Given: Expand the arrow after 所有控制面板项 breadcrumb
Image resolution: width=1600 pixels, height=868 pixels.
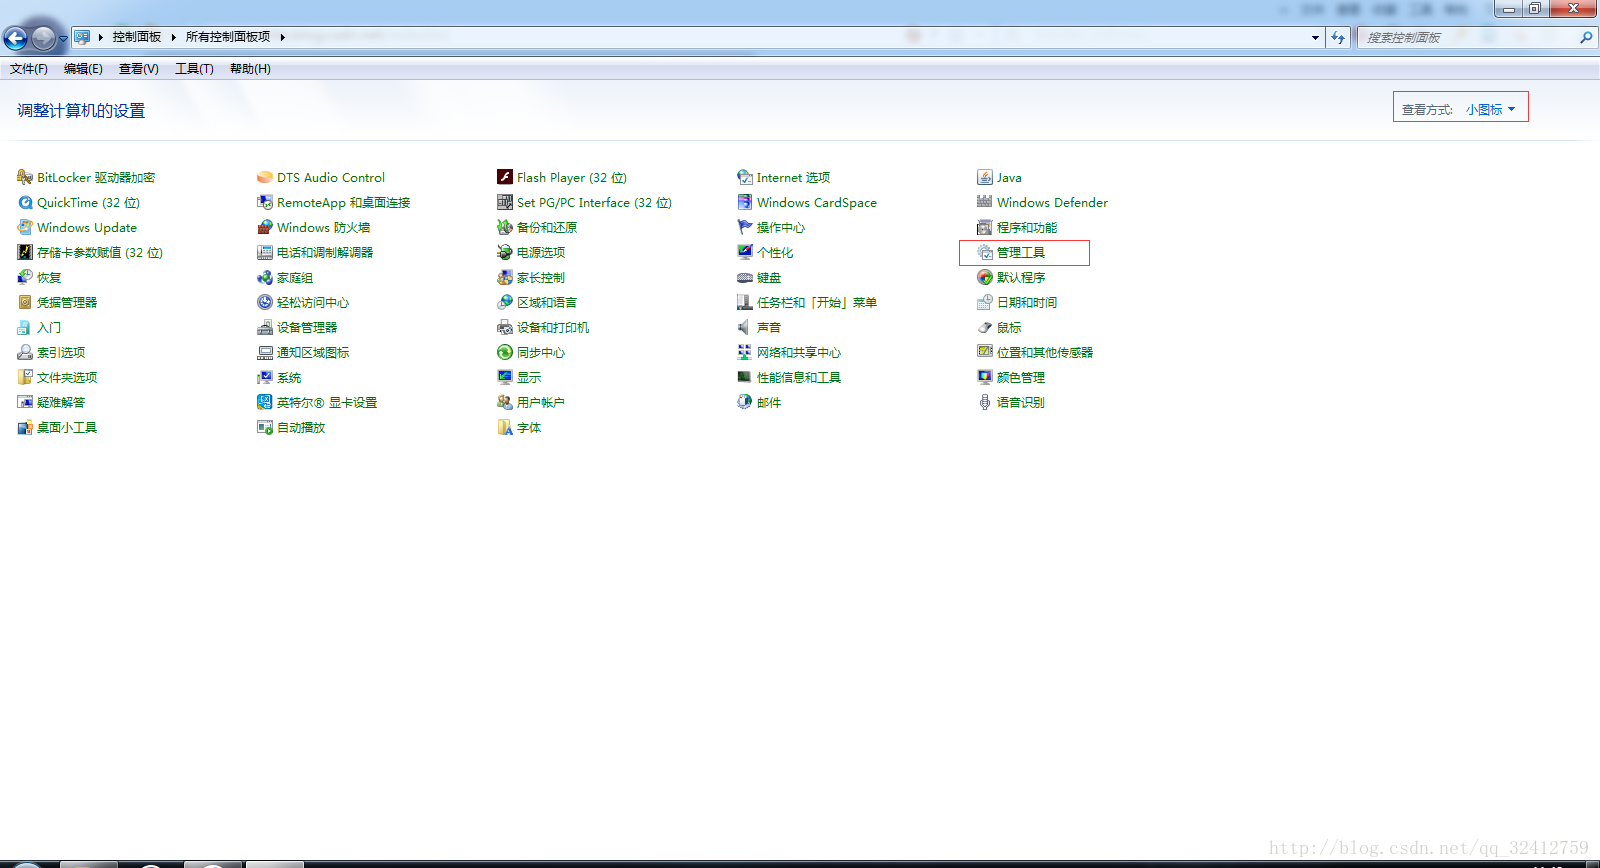Looking at the screenshot, I should click(282, 37).
